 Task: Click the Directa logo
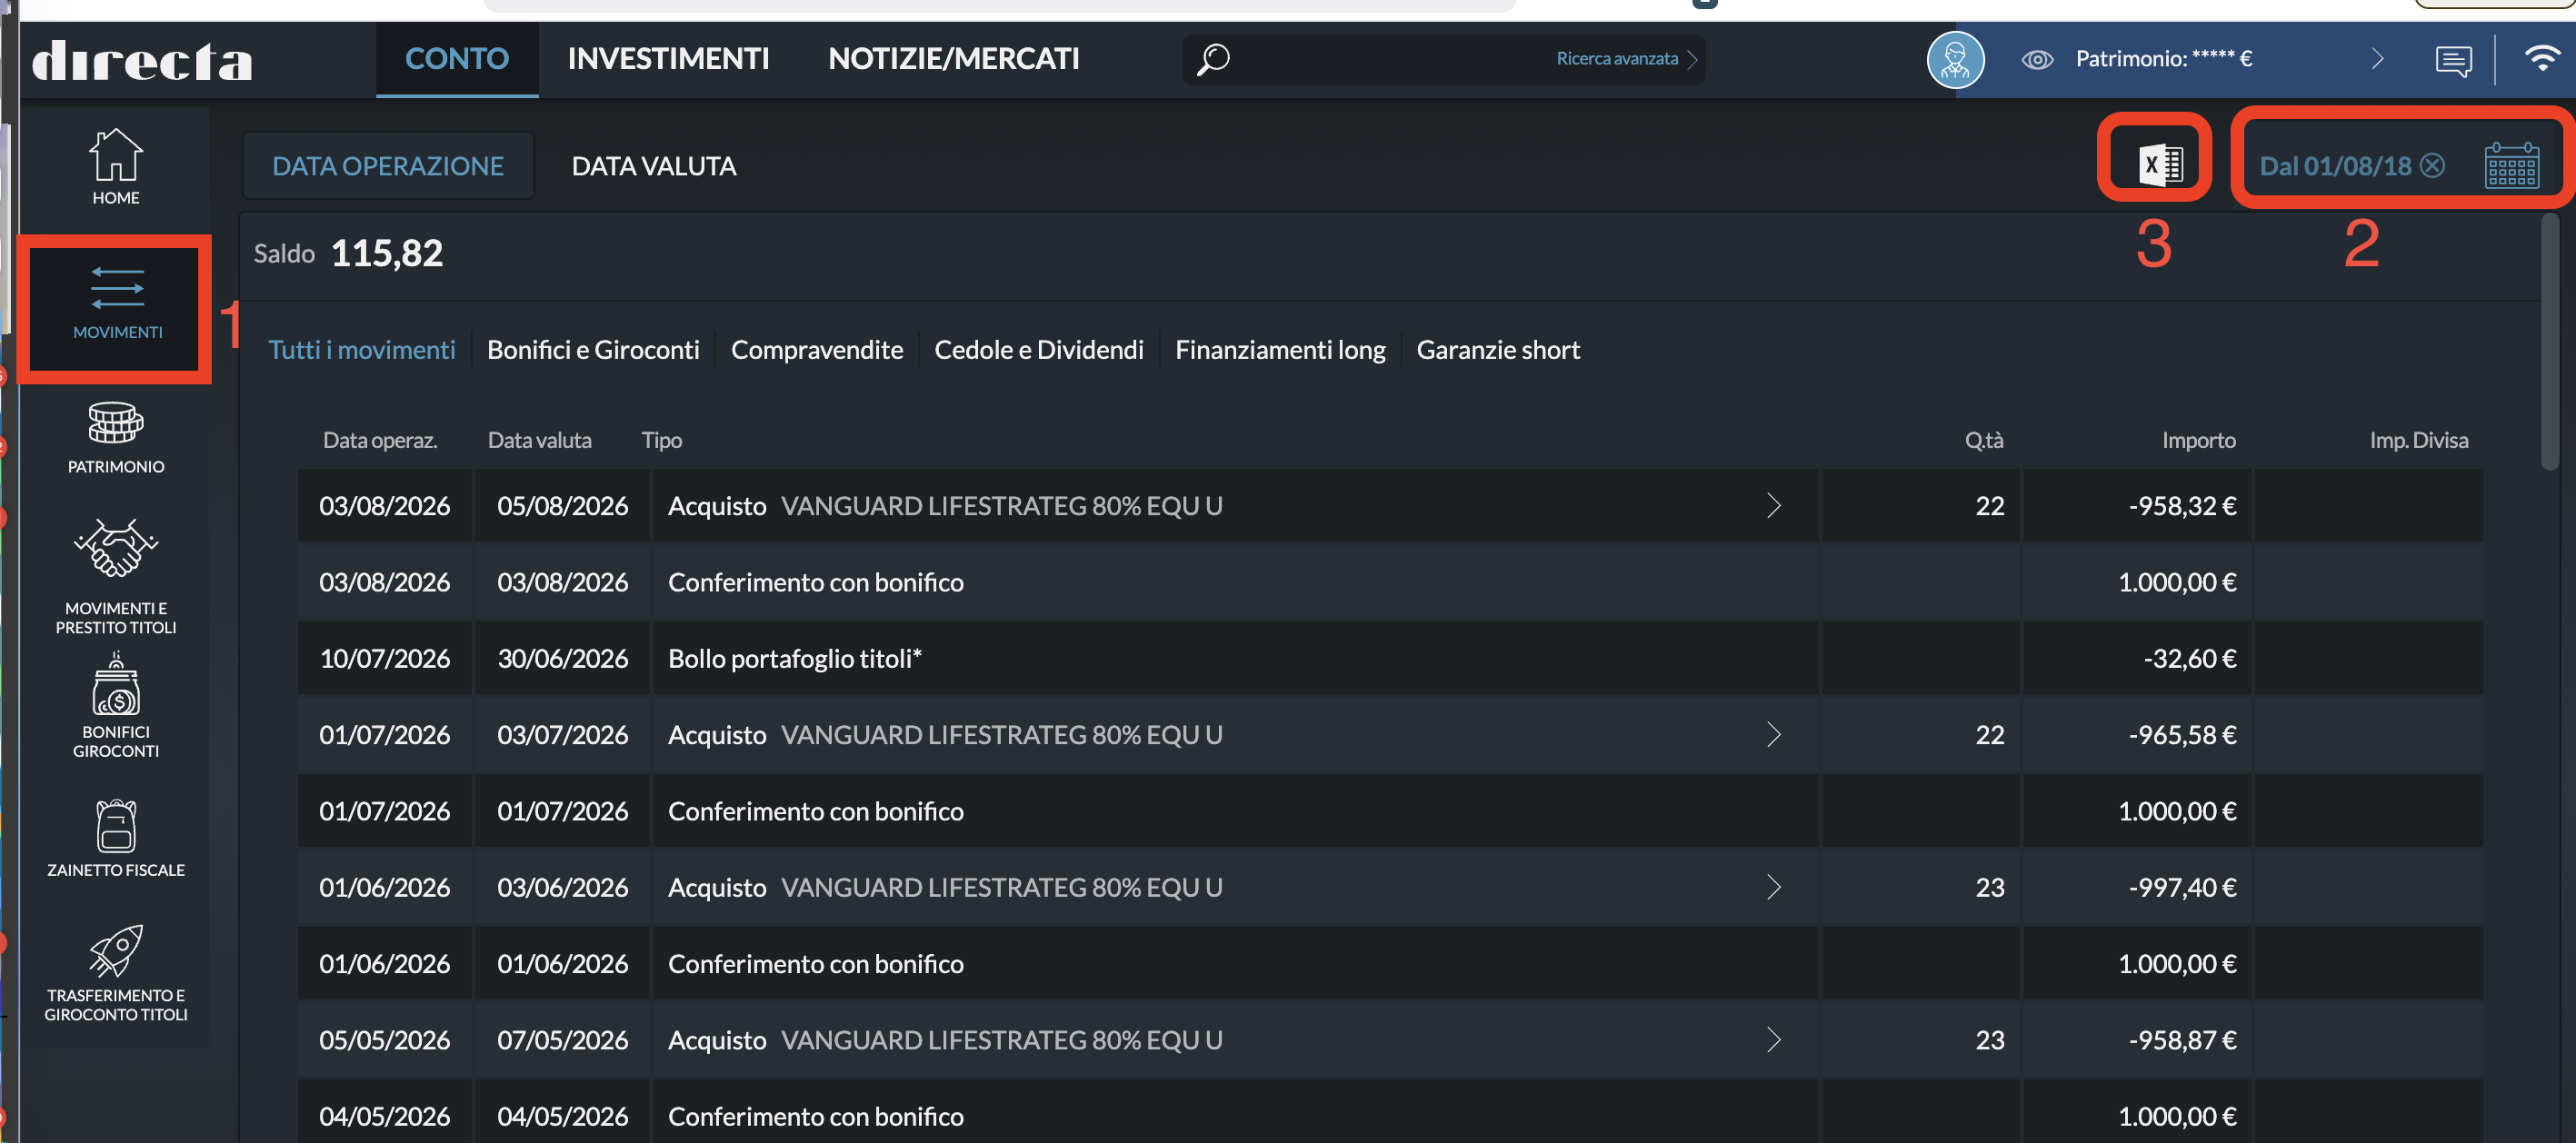142,60
